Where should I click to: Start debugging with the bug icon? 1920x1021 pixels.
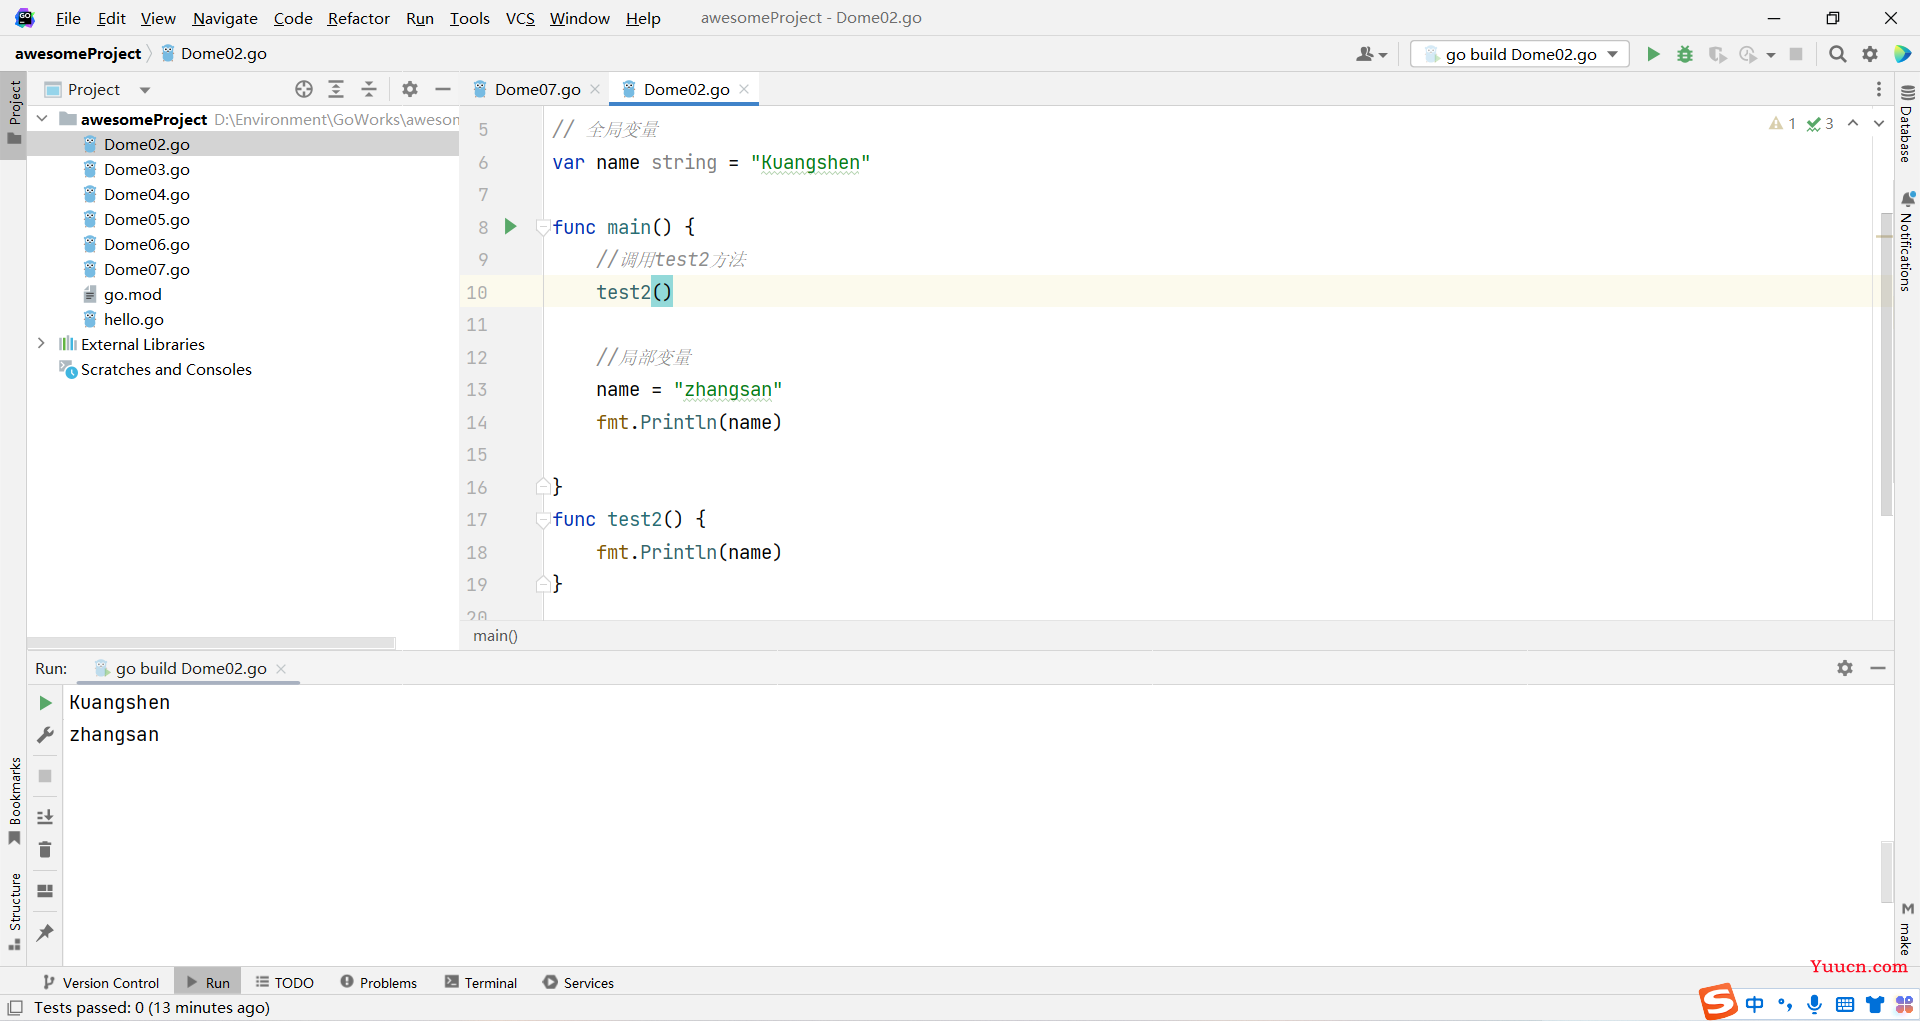(x=1685, y=54)
